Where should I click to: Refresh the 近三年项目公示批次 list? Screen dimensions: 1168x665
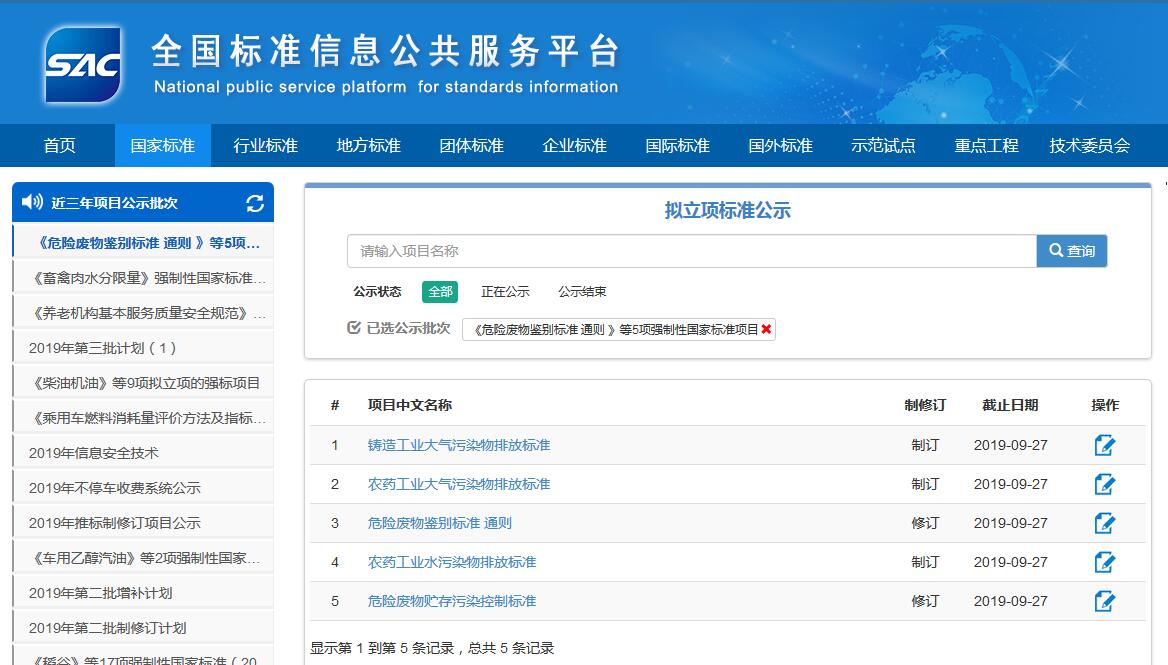[255, 203]
